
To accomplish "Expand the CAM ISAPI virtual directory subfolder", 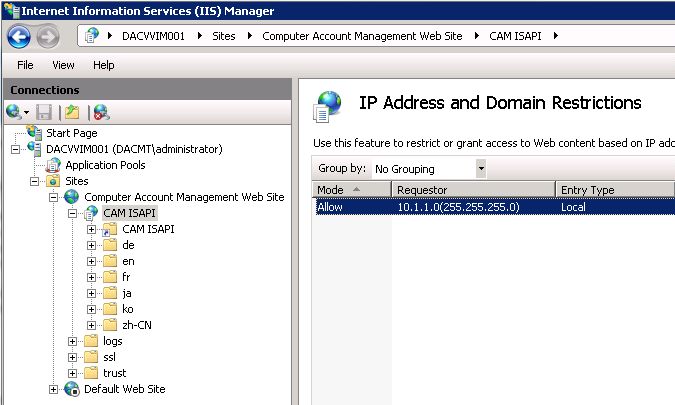I will (91, 229).
